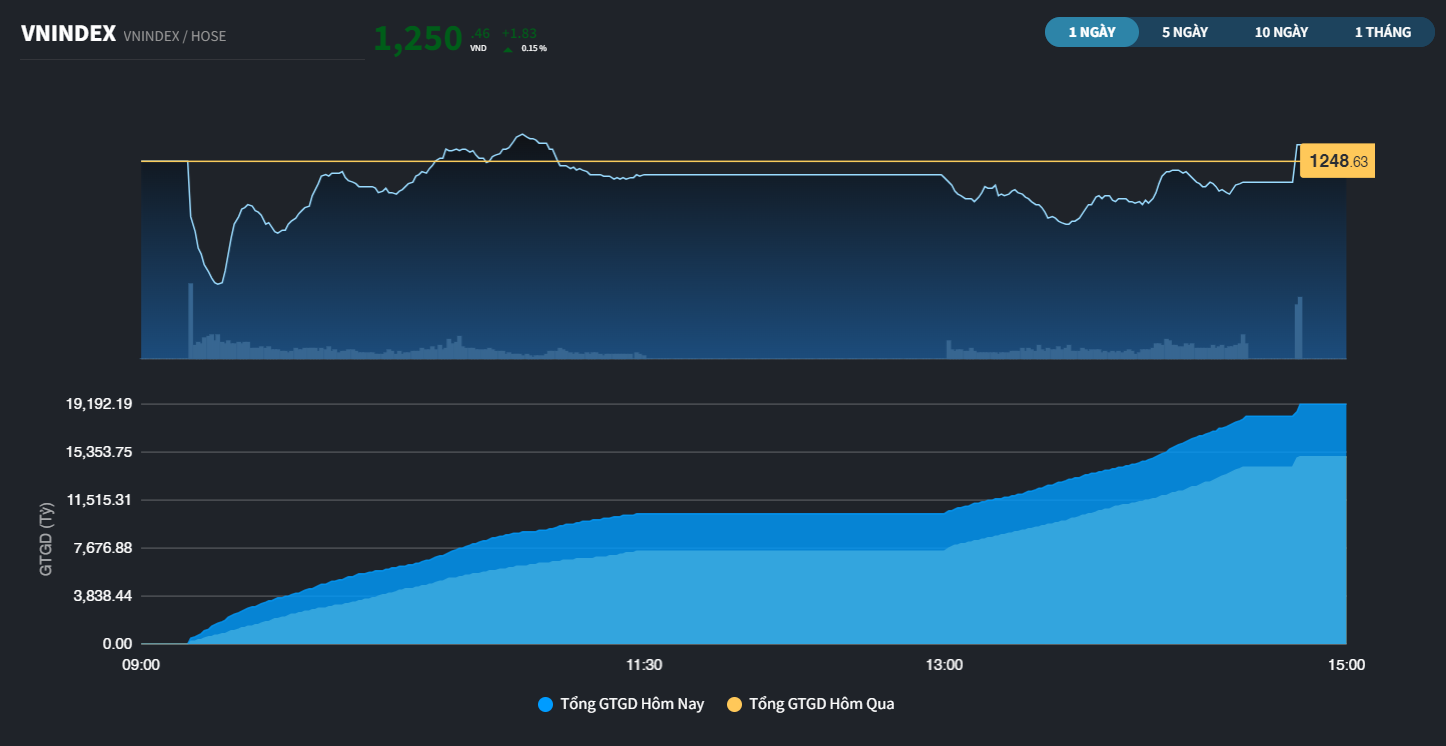This screenshot has width=1446, height=746.
Task: Click the yellow 1248.63 price label
Action: (1337, 161)
